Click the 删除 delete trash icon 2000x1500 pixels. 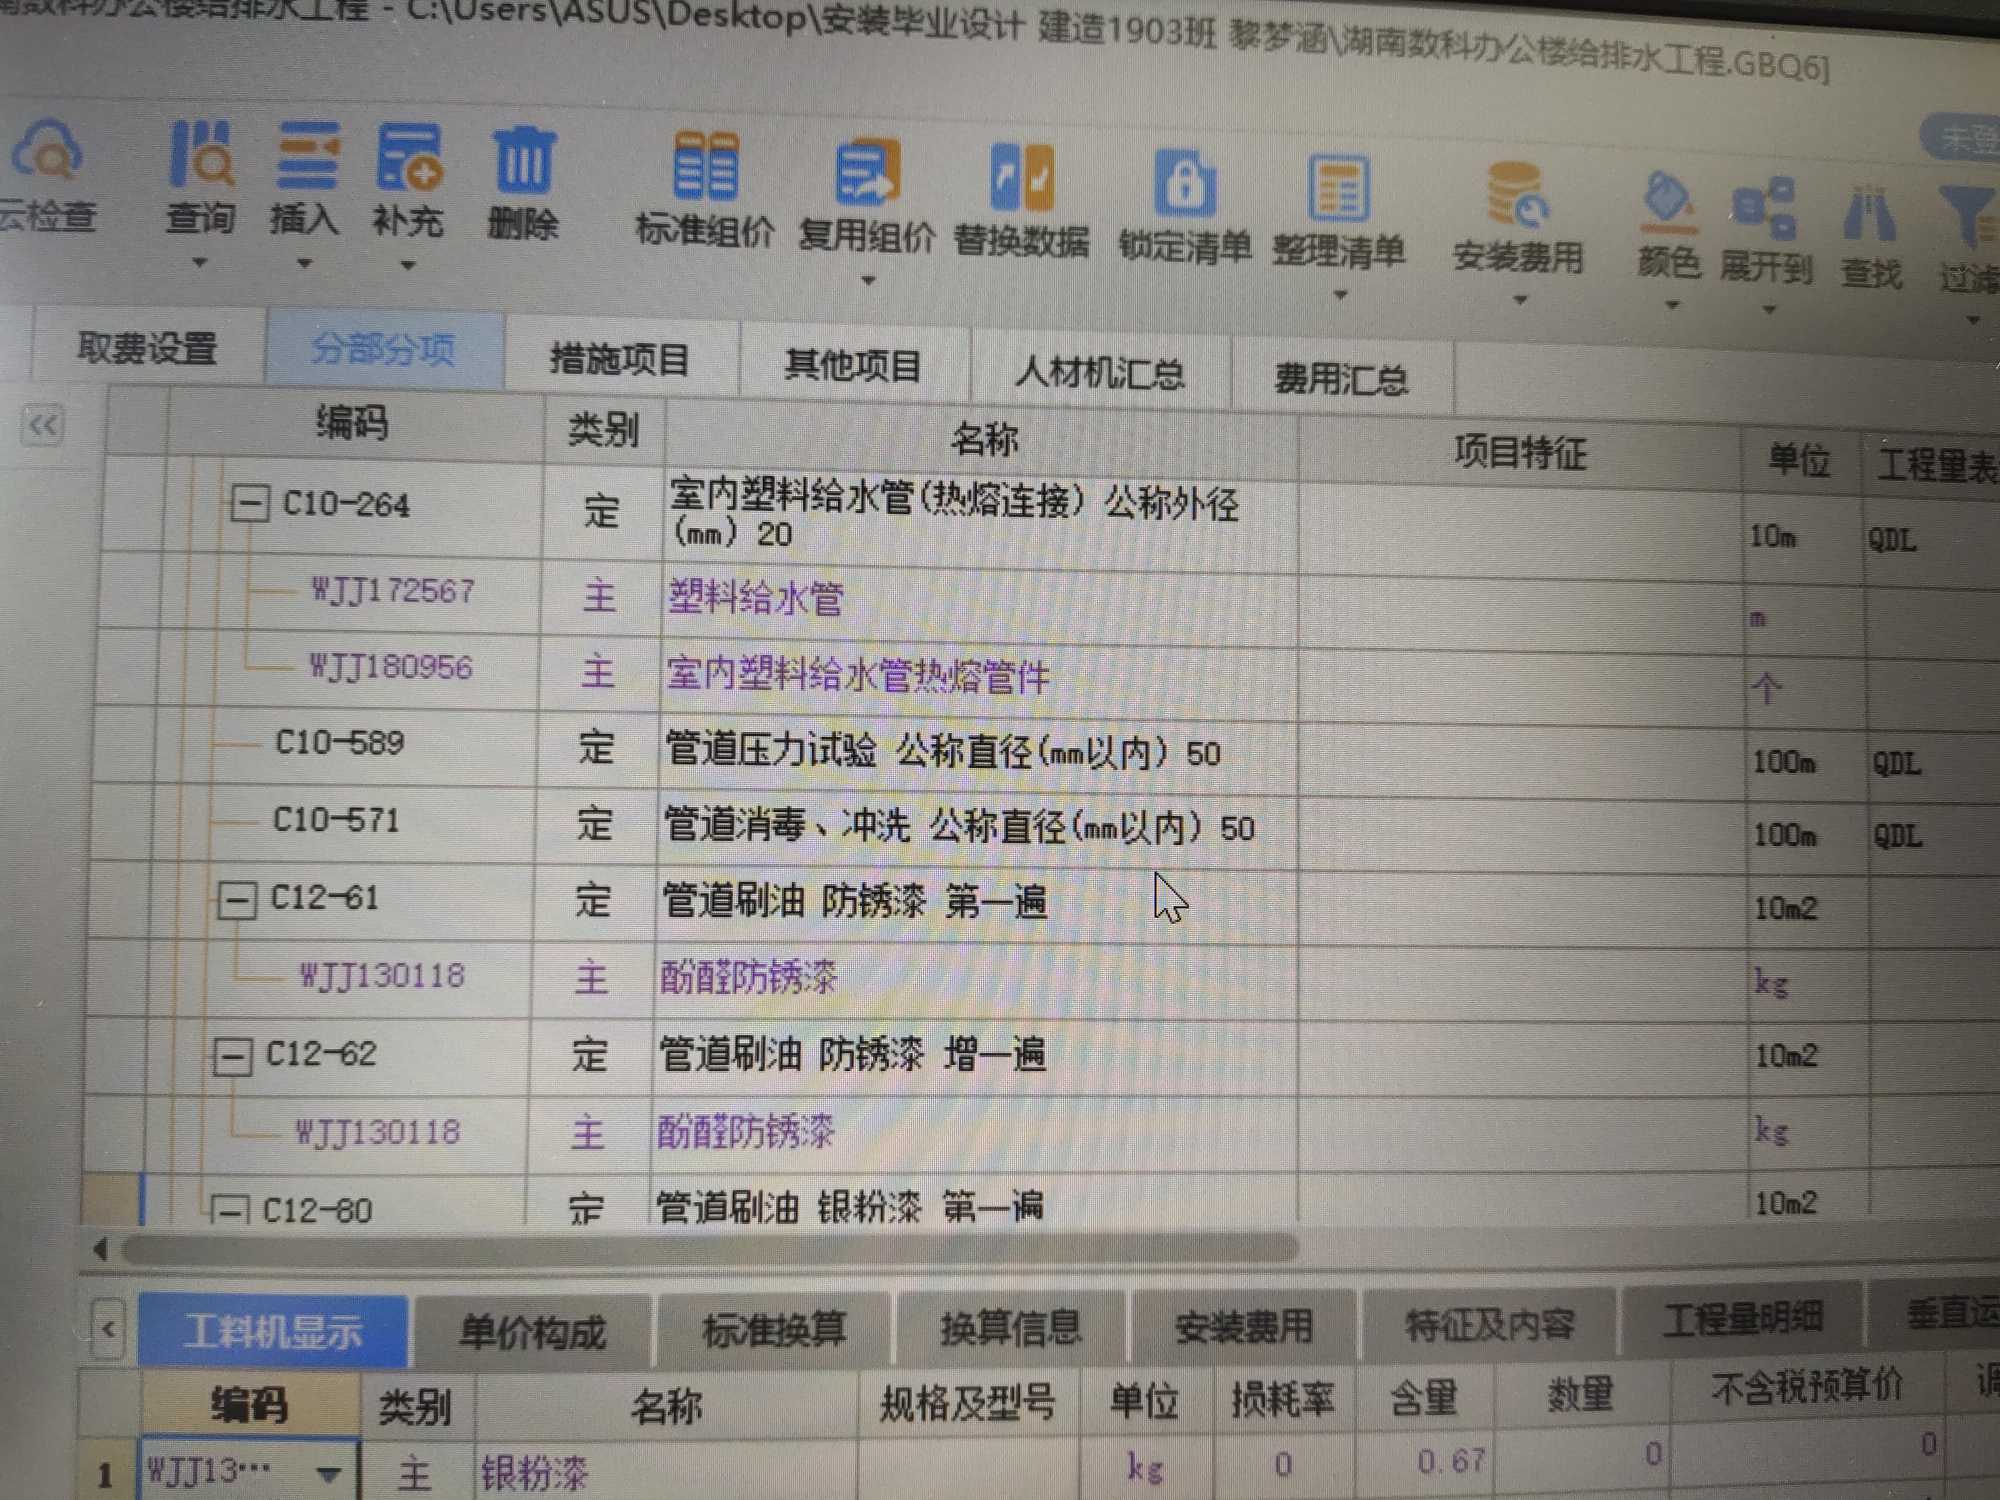tap(524, 160)
